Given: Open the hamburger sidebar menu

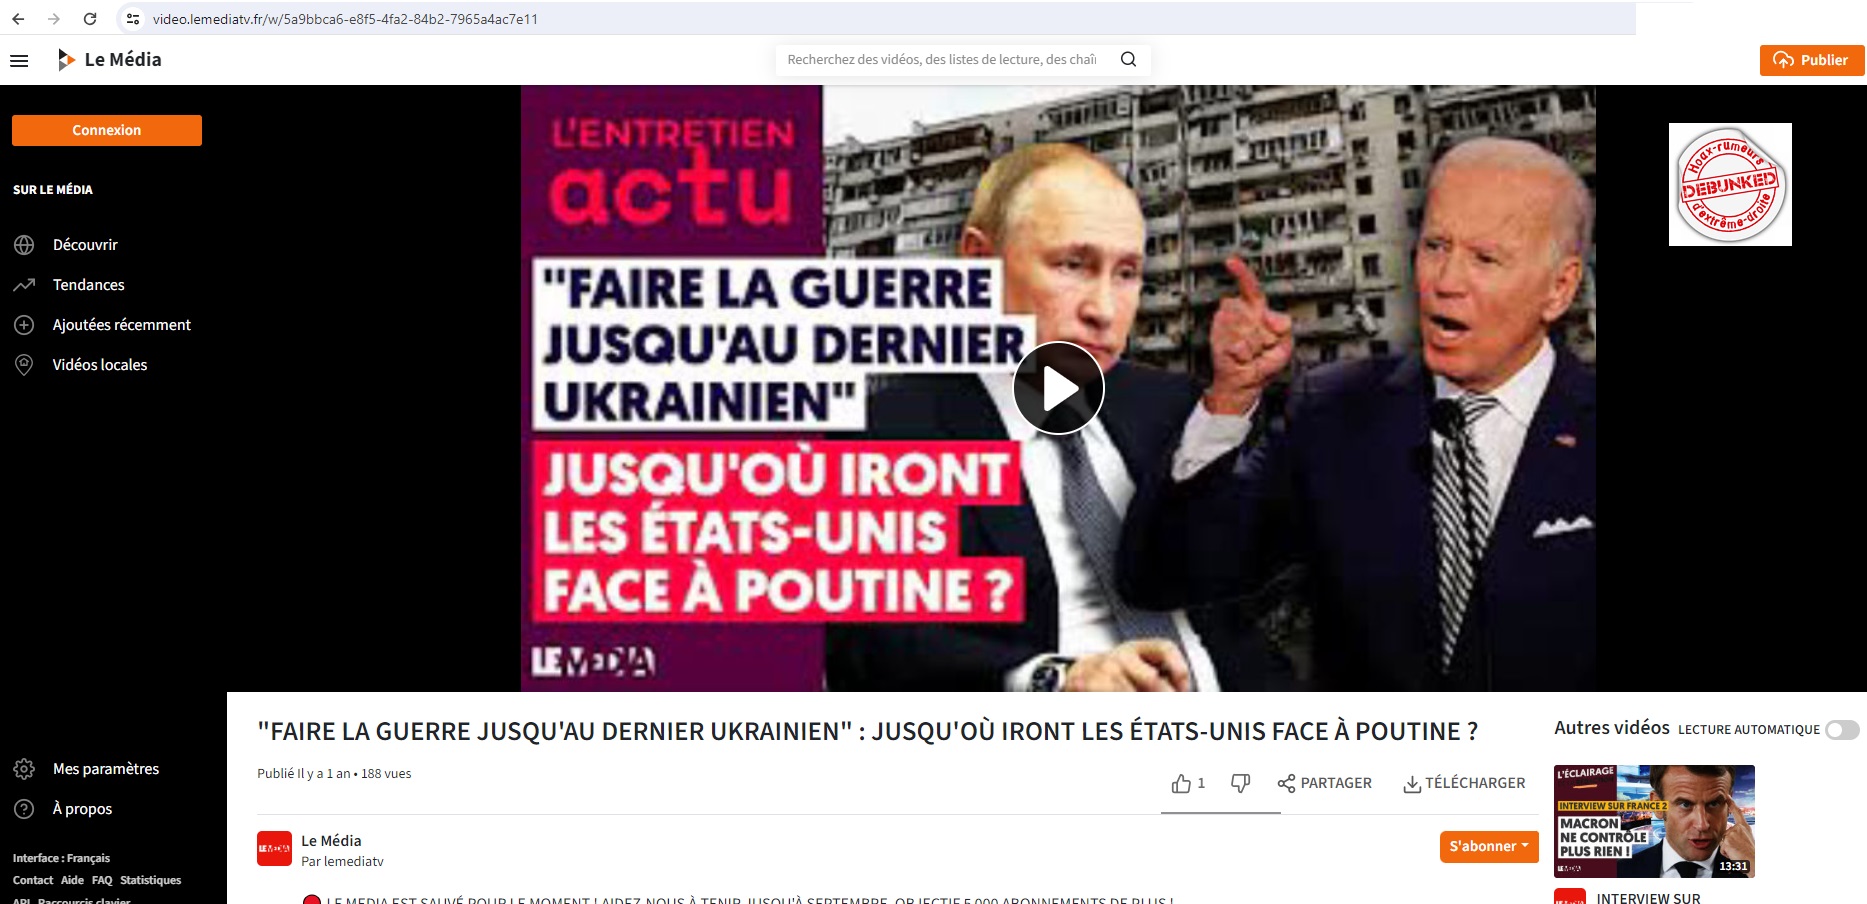Looking at the screenshot, I should click(x=19, y=61).
